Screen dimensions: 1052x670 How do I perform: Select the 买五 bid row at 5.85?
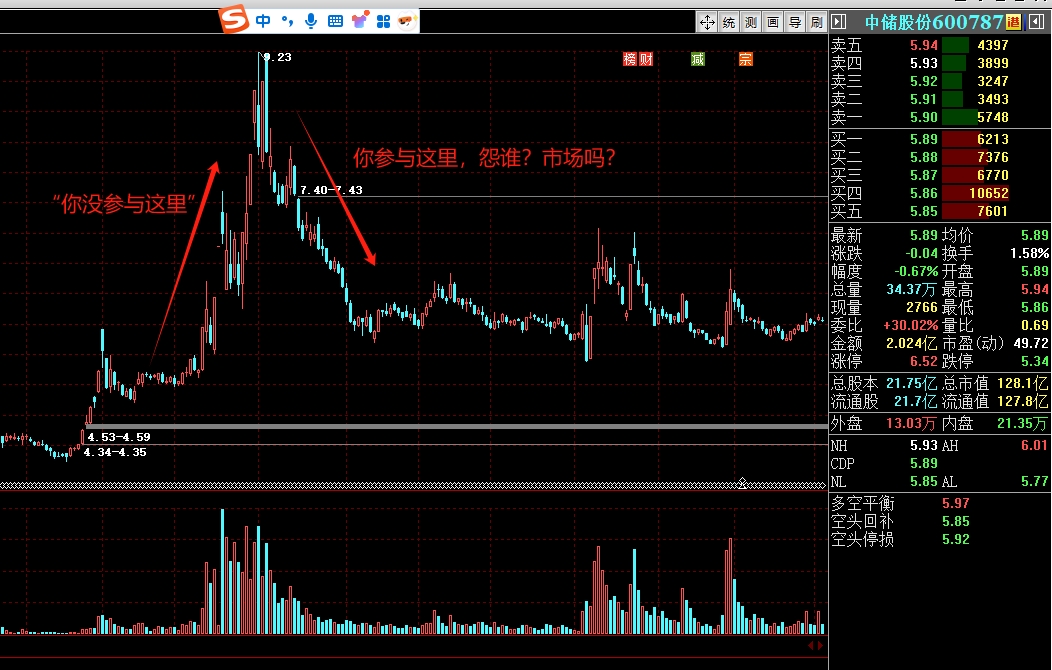pyautogui.click(x=939, y=211)
